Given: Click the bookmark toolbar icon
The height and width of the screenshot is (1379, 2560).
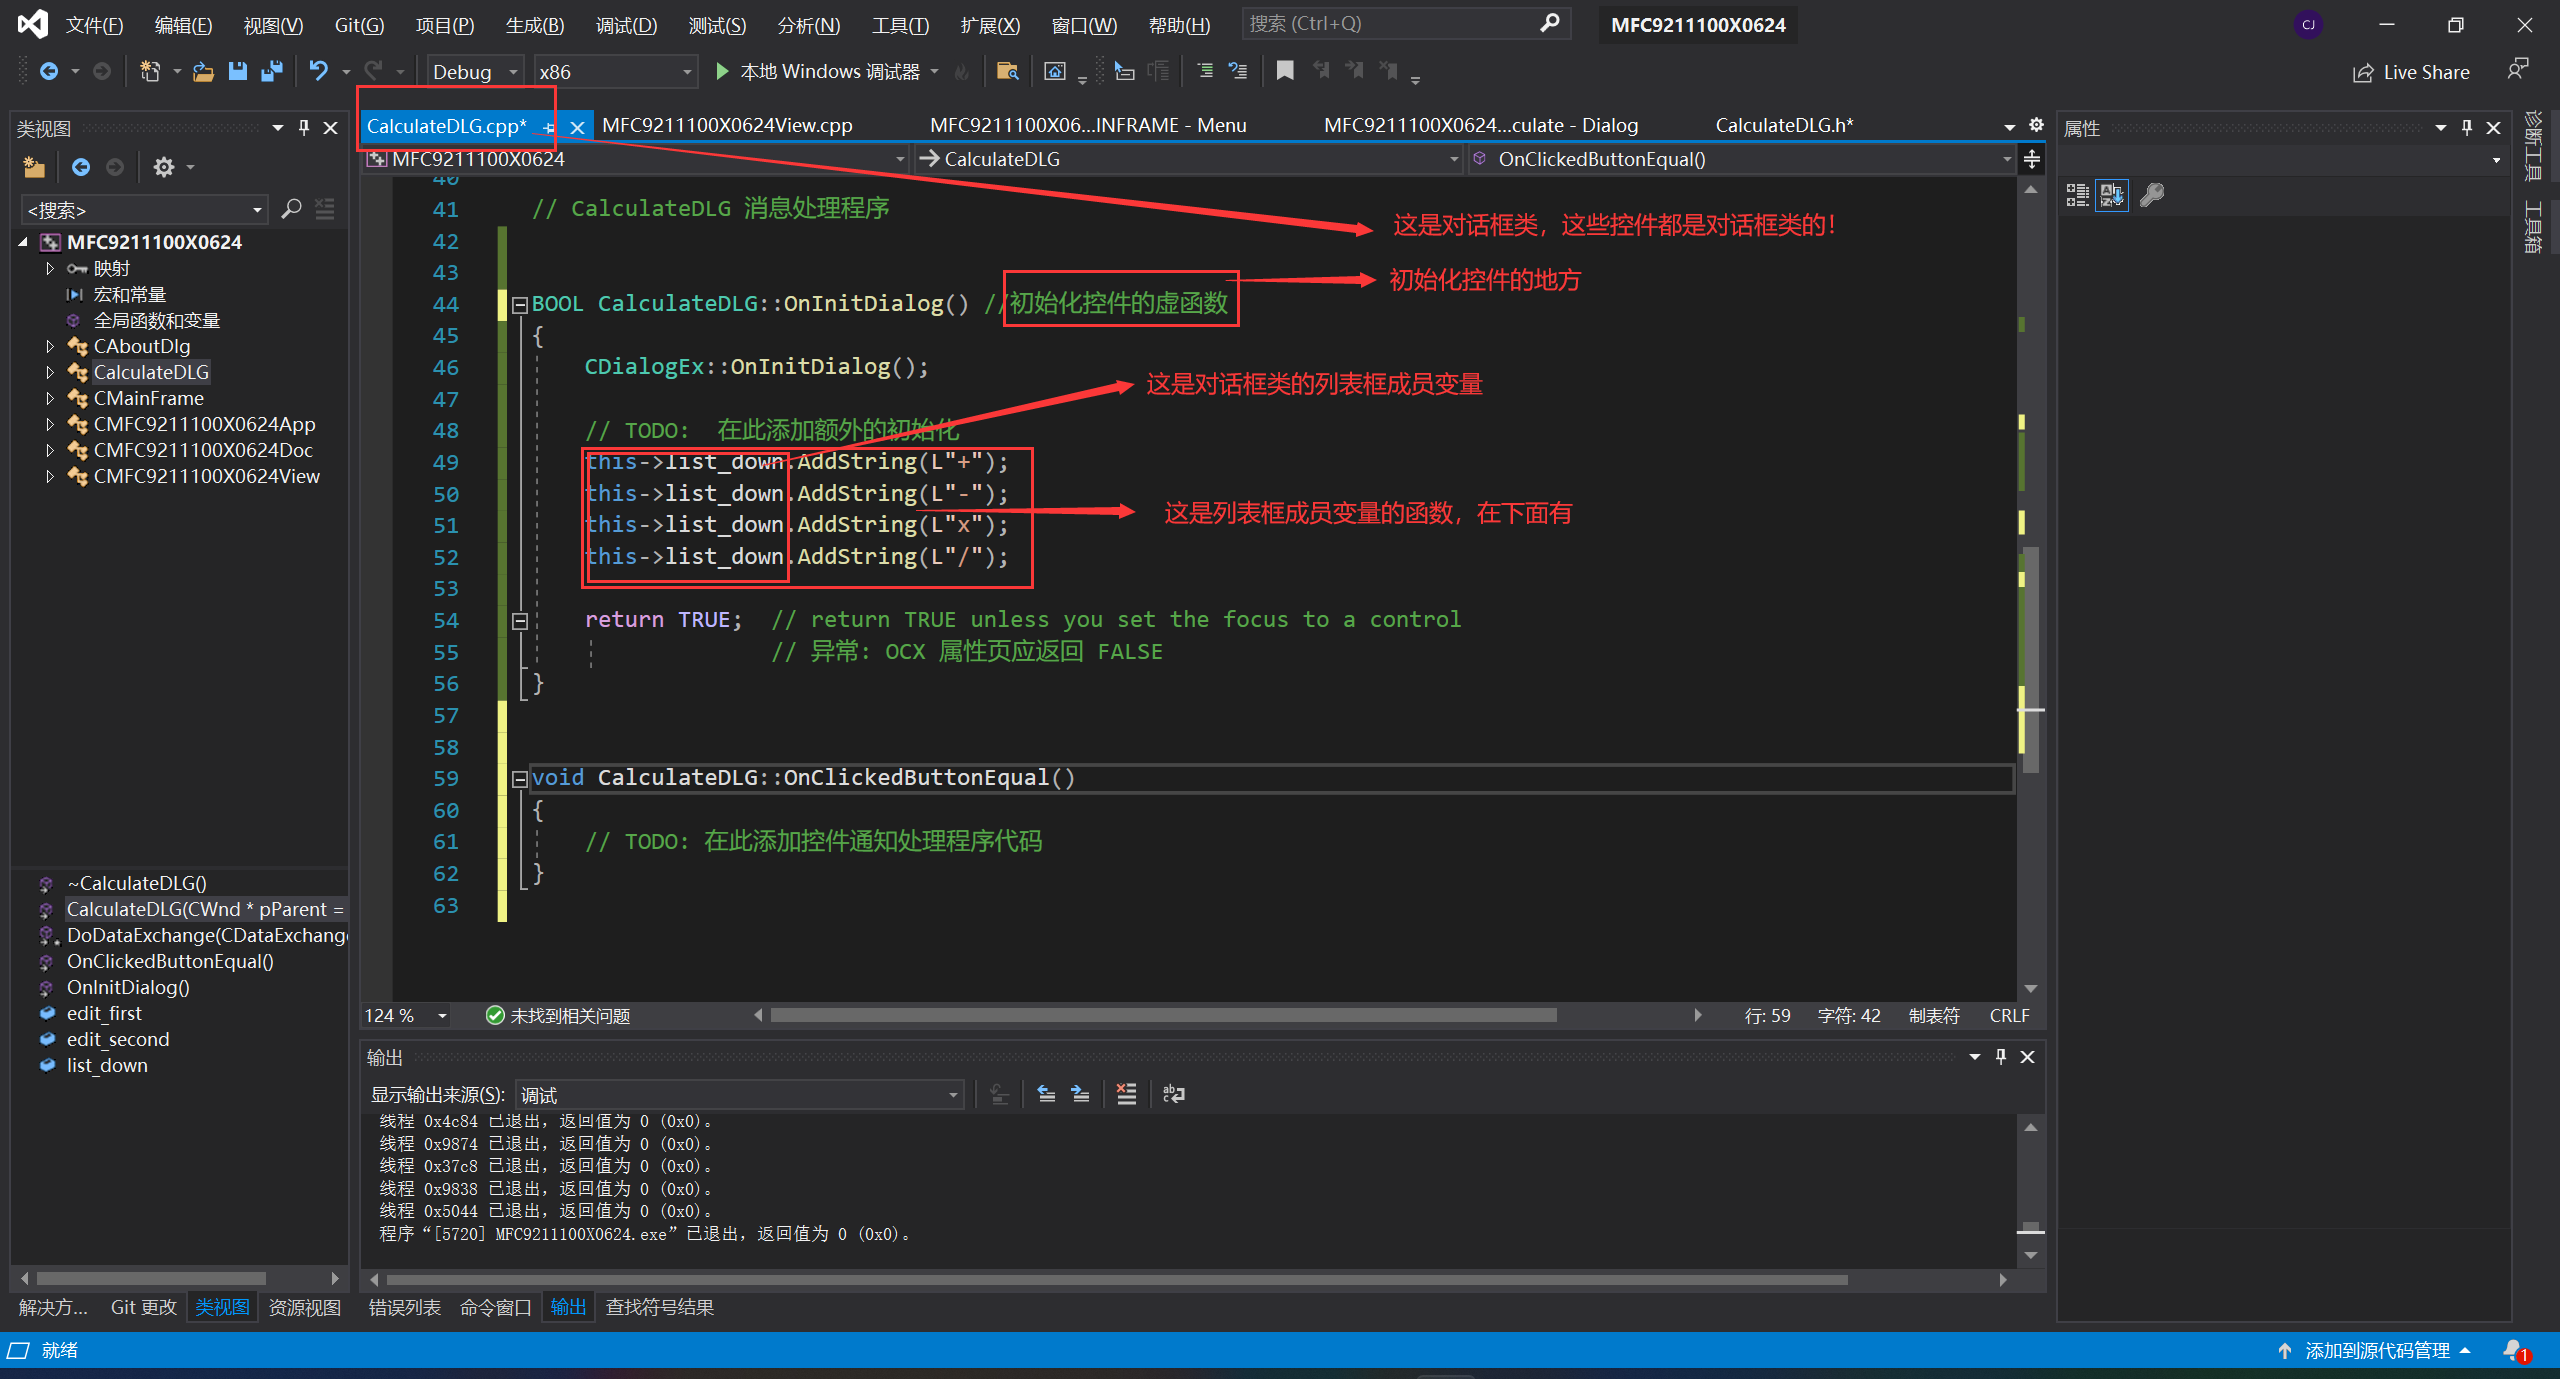Looking at the screenshot, I should pos(1285,71).
